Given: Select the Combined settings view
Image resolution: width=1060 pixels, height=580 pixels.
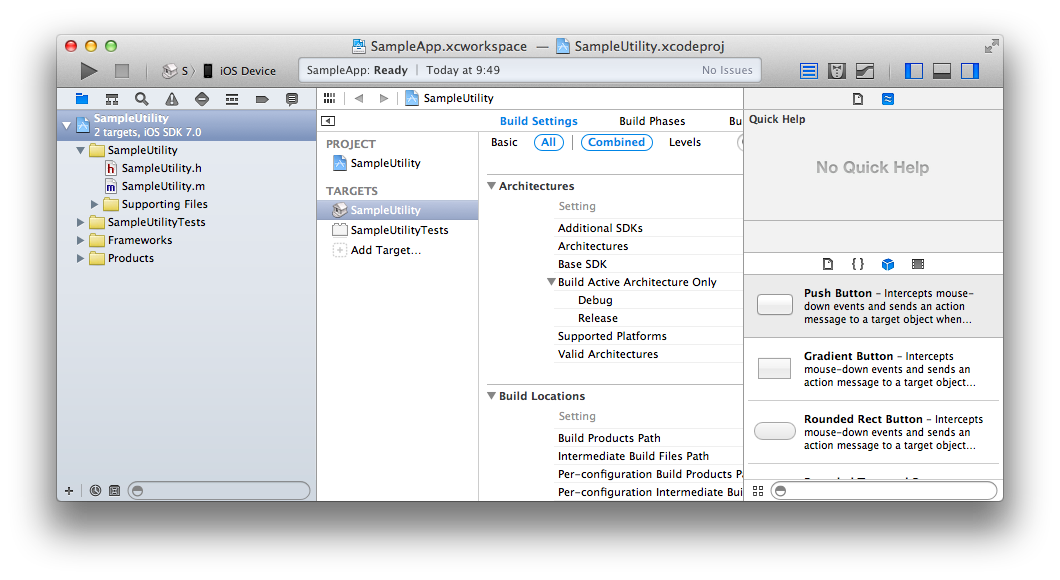Looking at the screenshot, I should pos(617,142).
